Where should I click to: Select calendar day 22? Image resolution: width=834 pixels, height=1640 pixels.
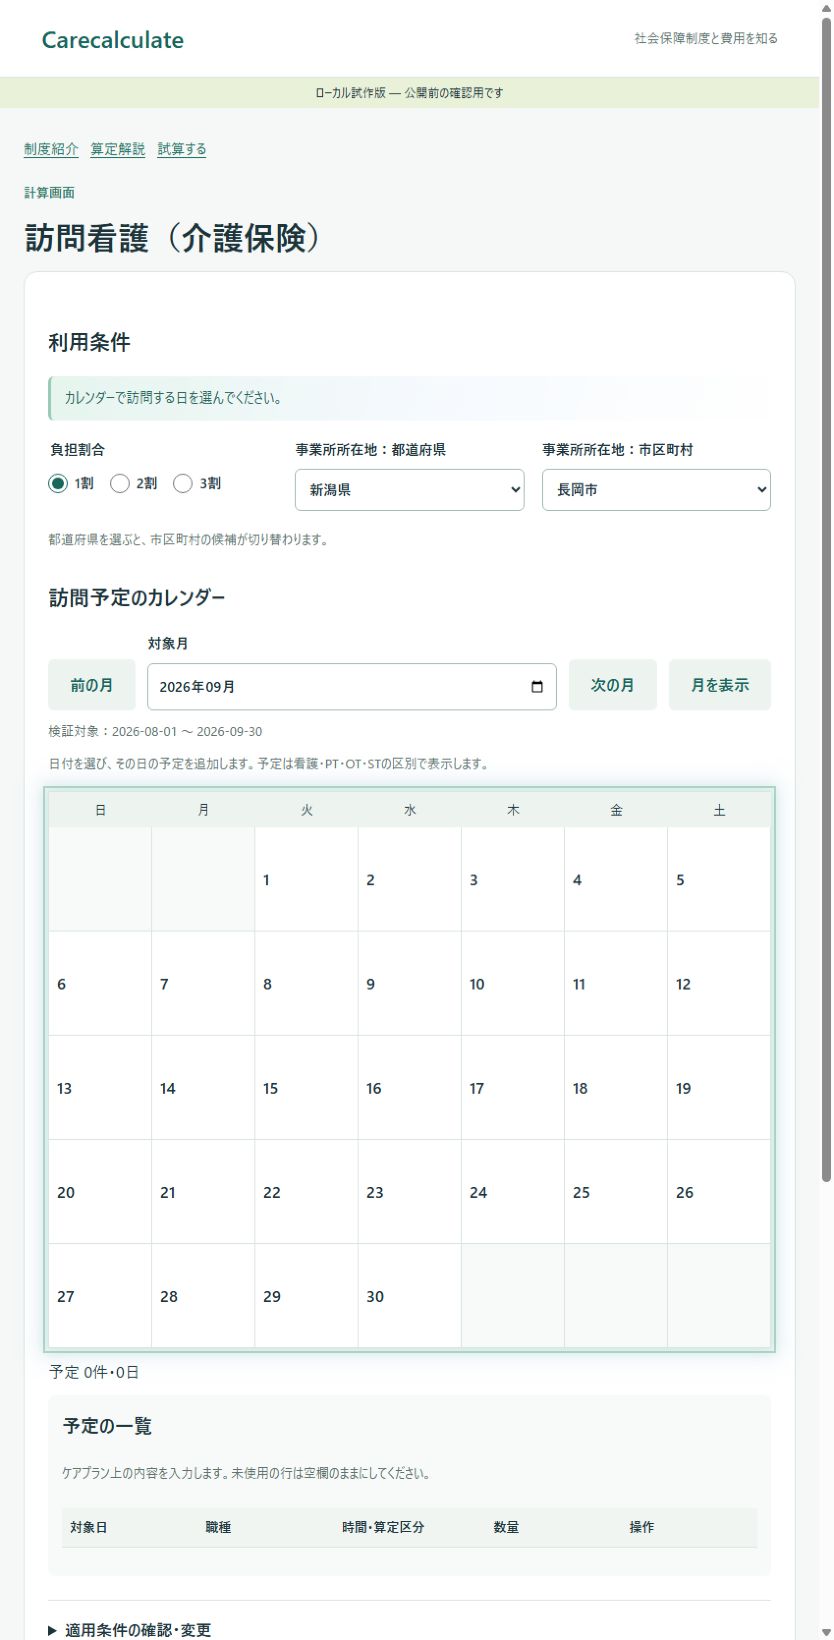click(306, 1191)
